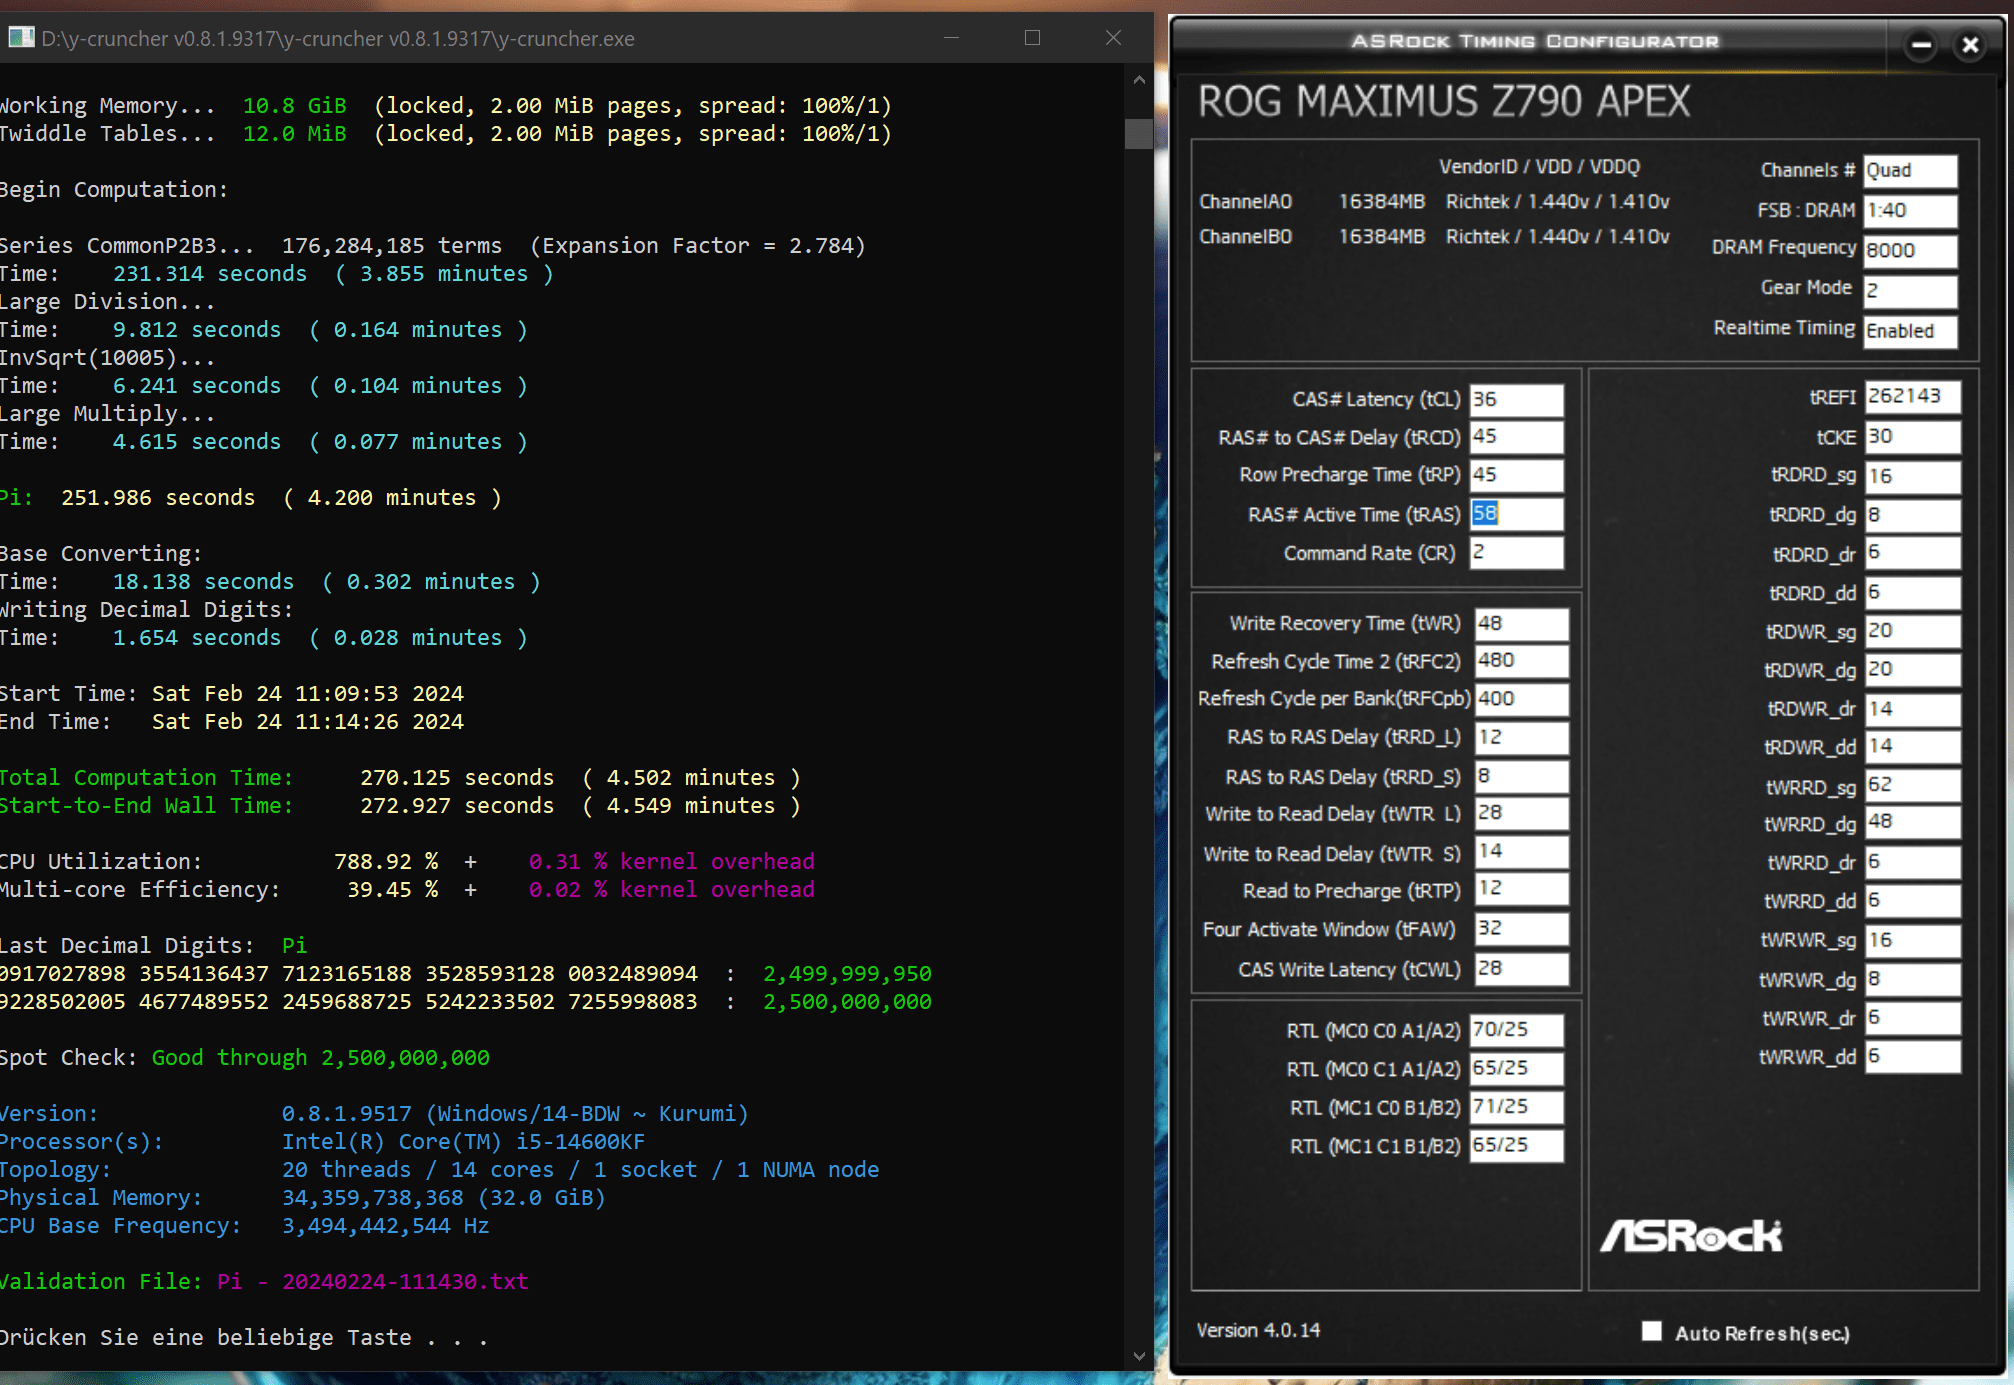Image resolution: width=2014 pixels, height=1385 pixels.
Task: Click y-cruncher console title bar icon
Action: pos(20,38)
